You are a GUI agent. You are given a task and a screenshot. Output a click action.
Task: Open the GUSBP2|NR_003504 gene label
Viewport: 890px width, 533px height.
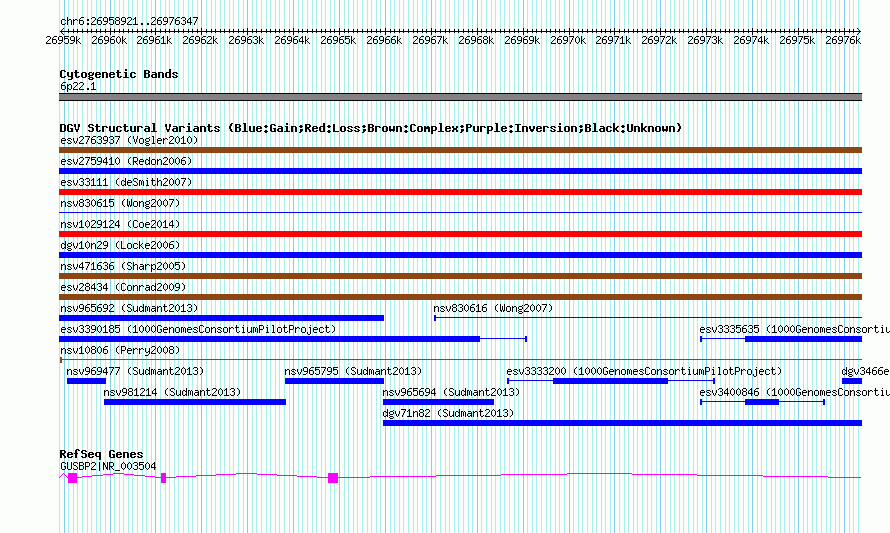[108, 466]
